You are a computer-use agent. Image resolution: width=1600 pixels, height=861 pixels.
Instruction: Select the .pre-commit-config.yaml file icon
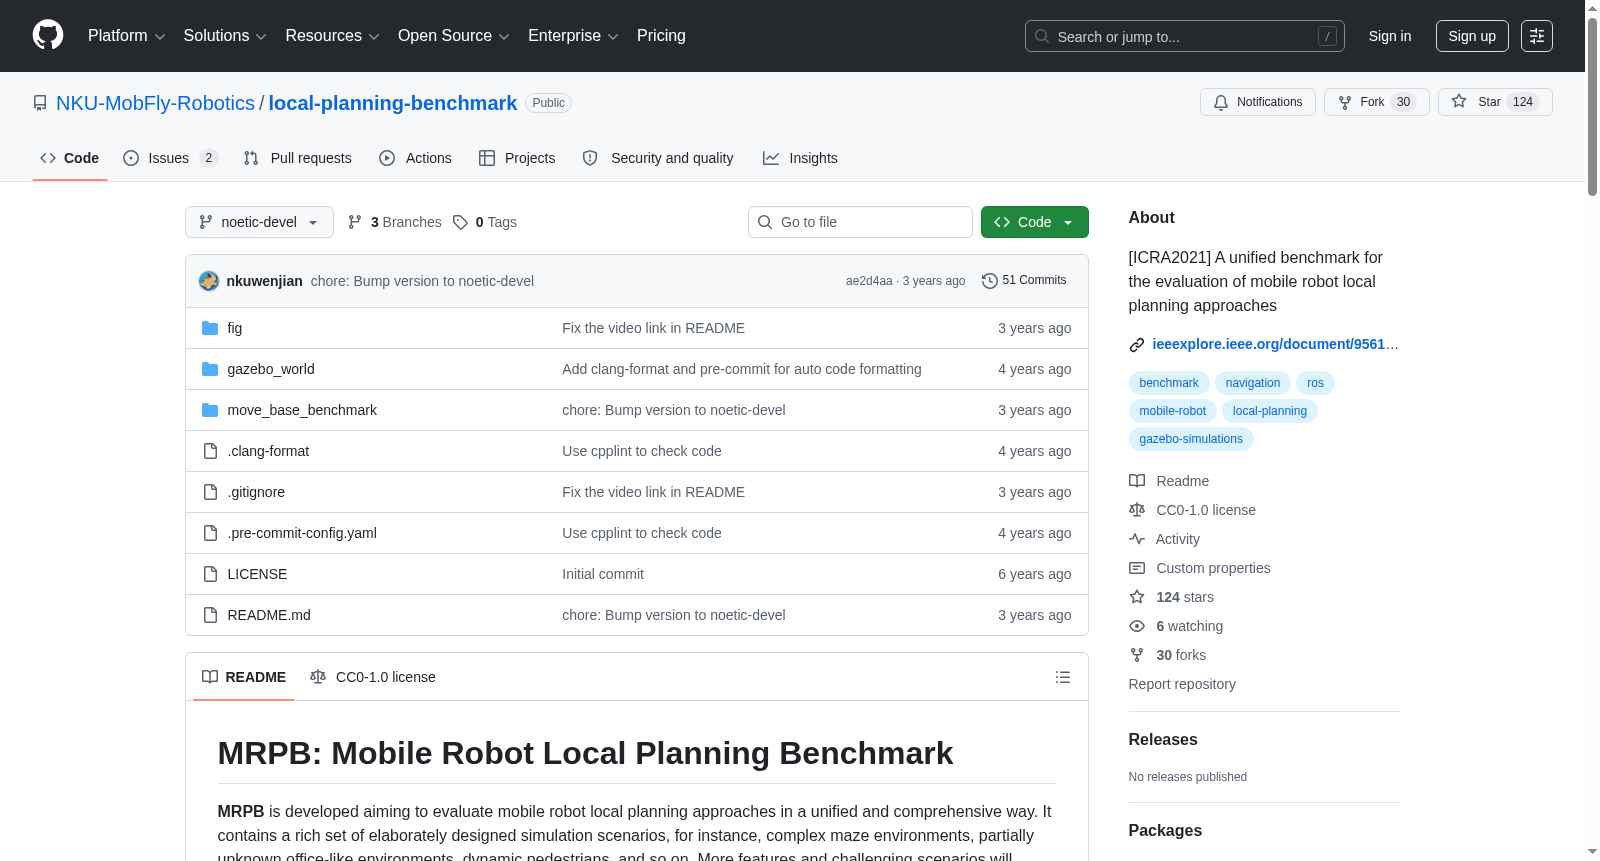click(x=210, y=533)
